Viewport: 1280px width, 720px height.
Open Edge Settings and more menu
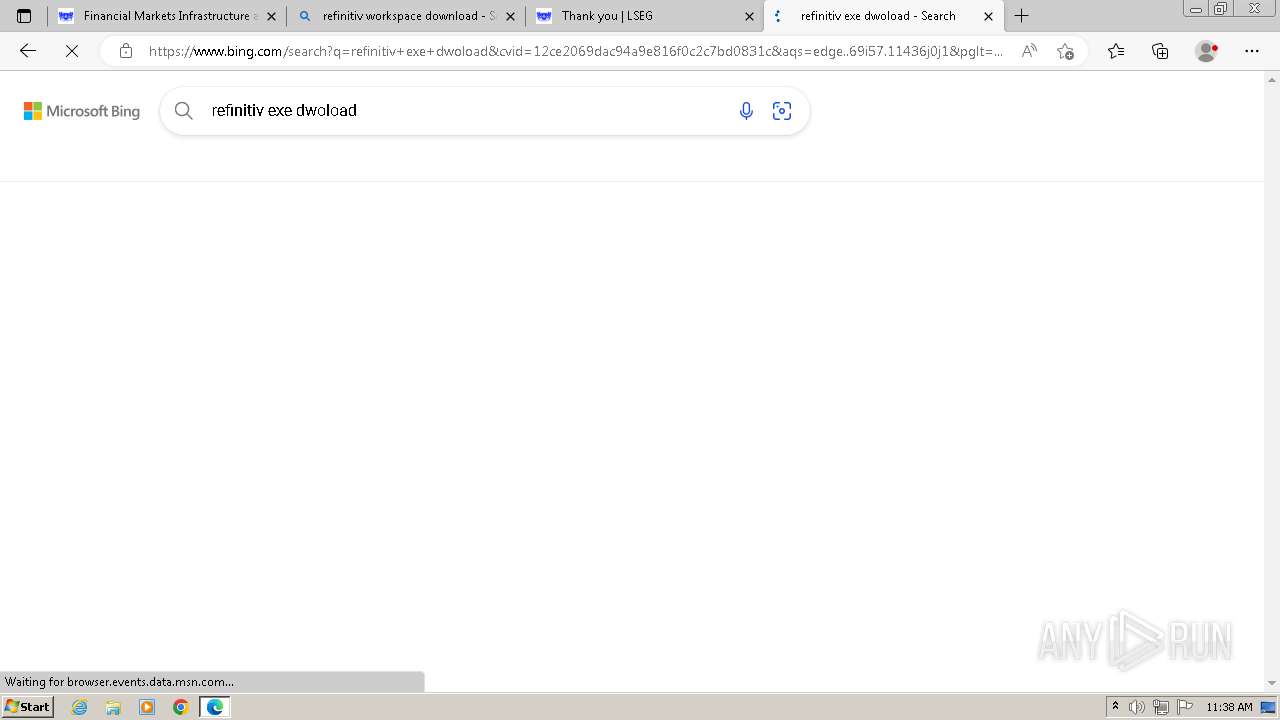point(1252,51)
